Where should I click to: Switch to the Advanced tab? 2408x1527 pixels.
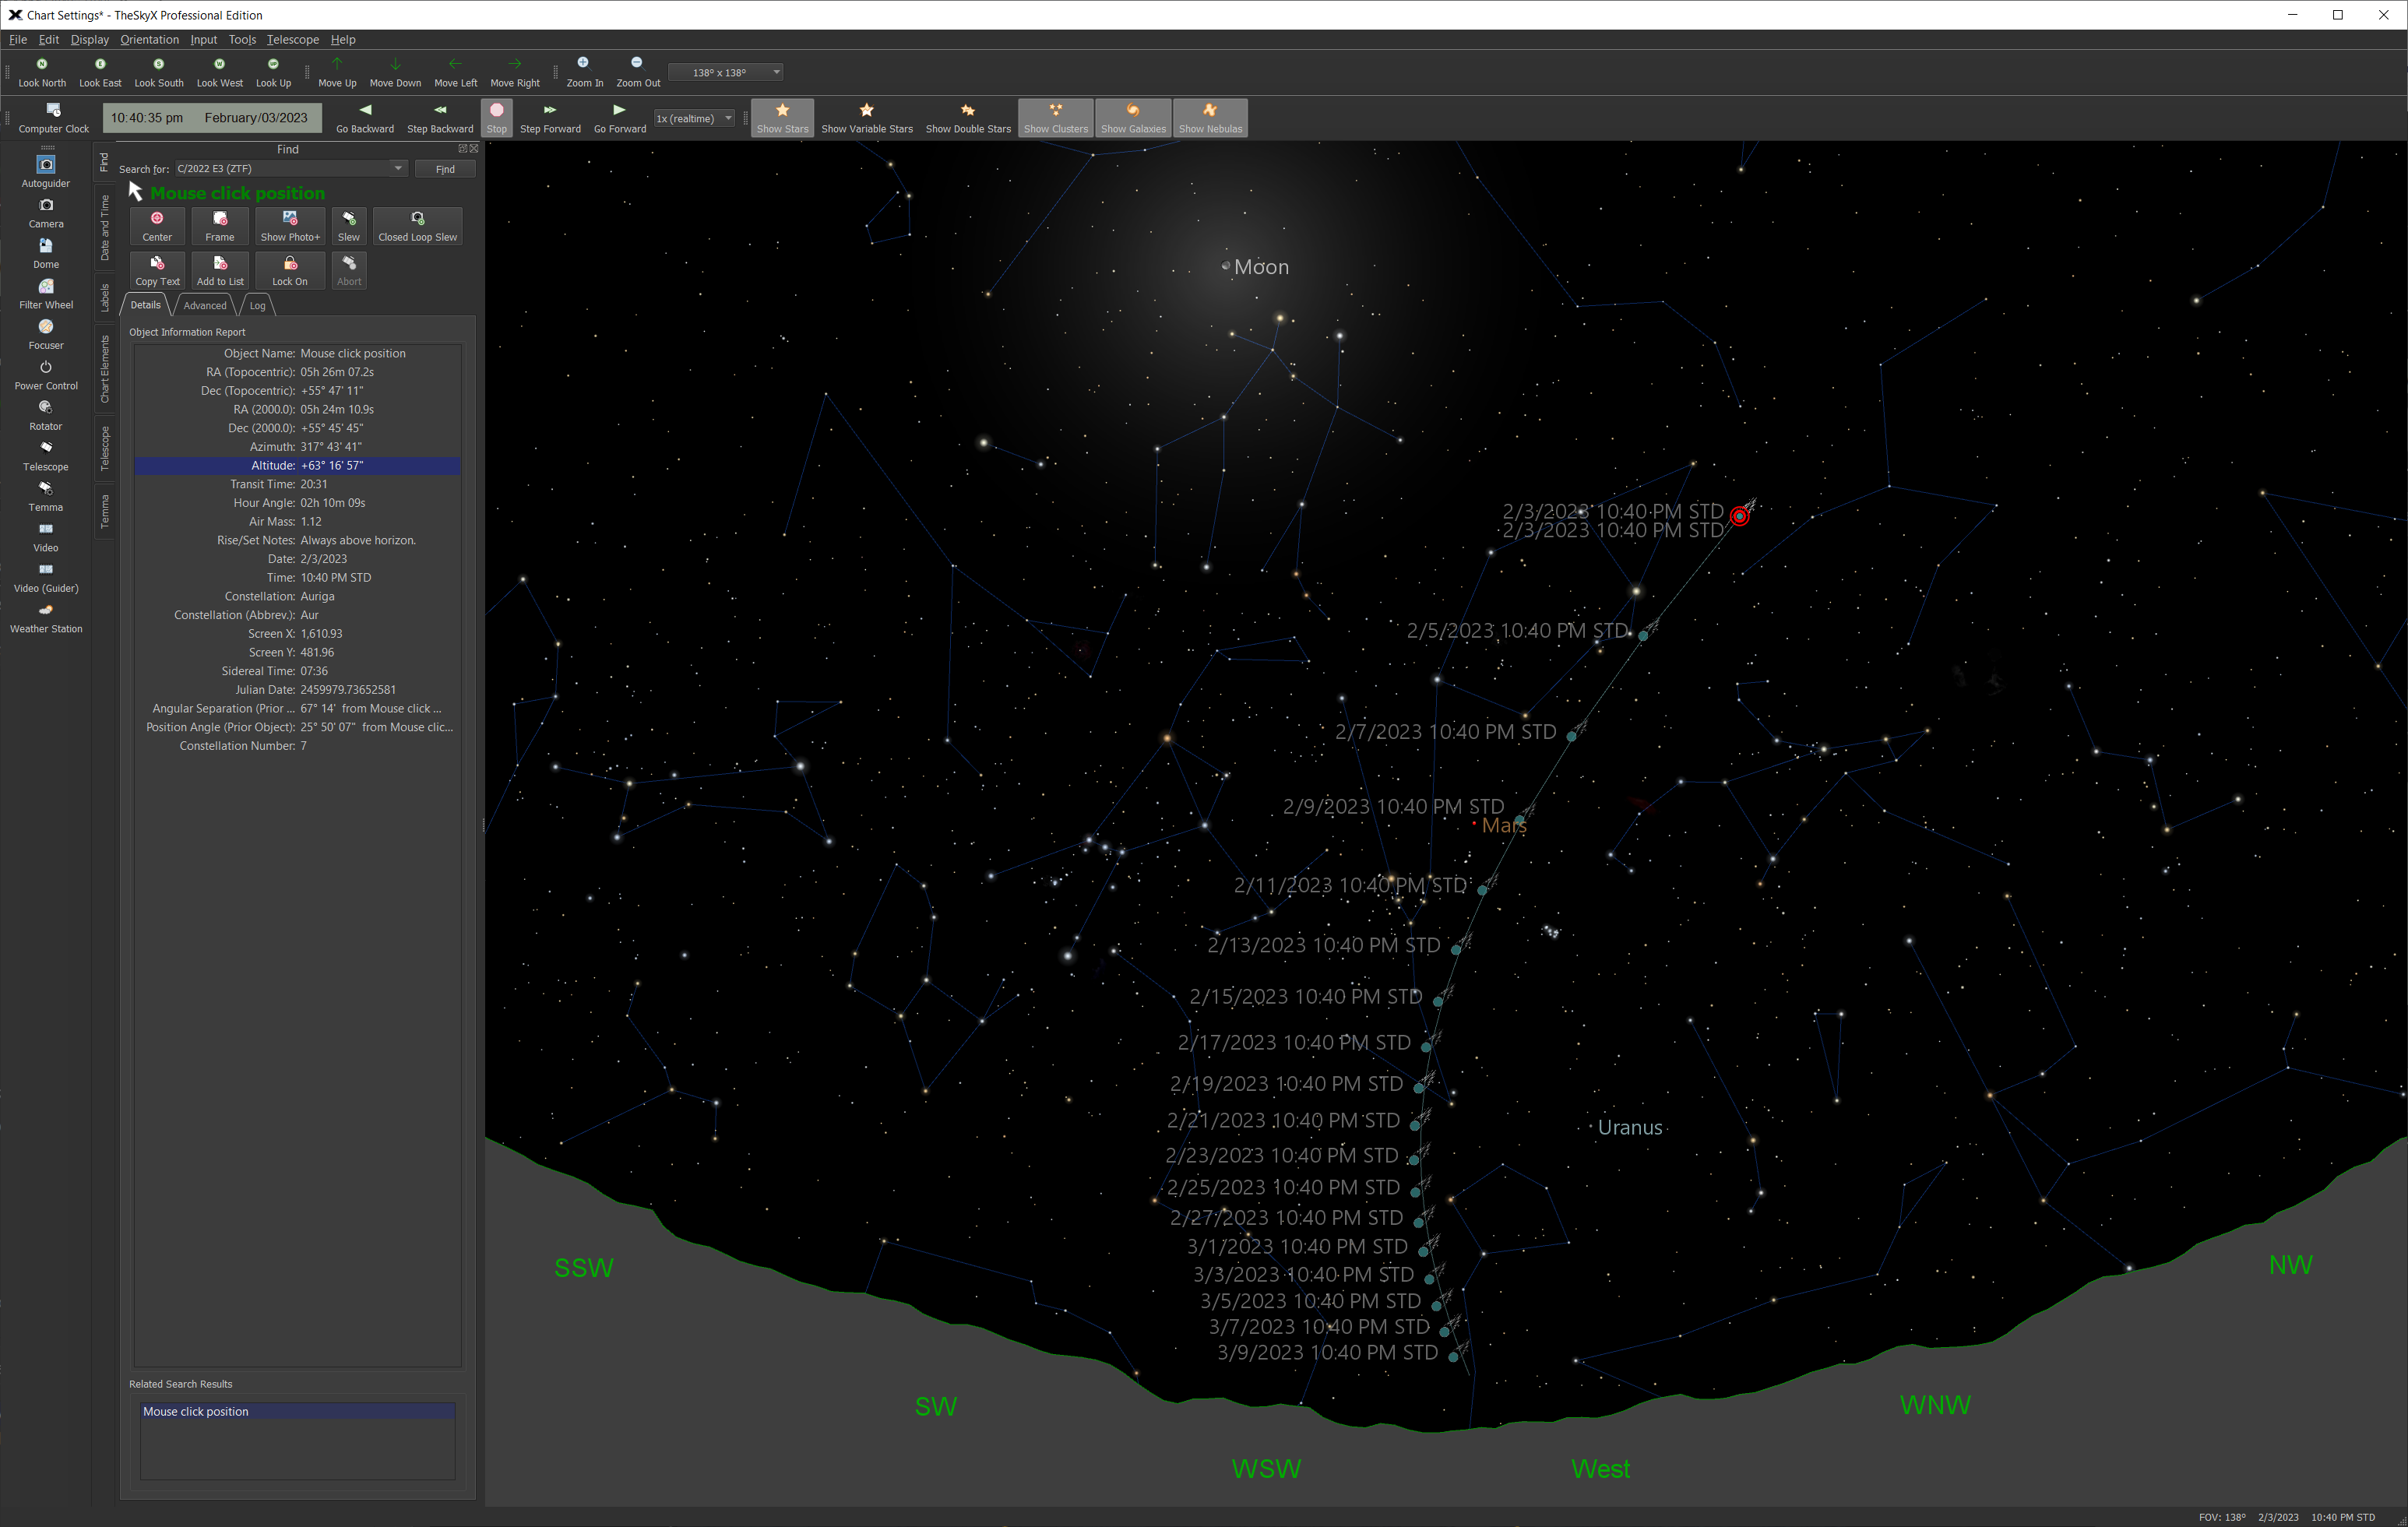205,305
